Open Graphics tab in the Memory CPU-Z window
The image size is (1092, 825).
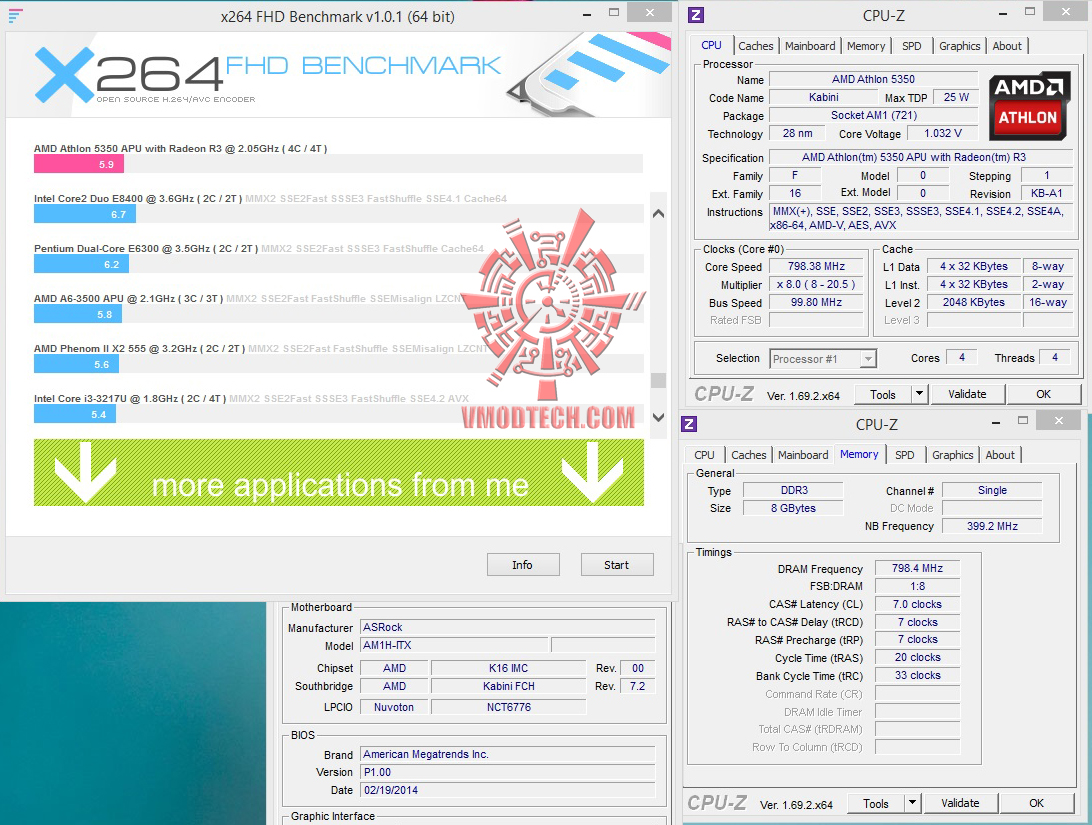coord(952,455)
